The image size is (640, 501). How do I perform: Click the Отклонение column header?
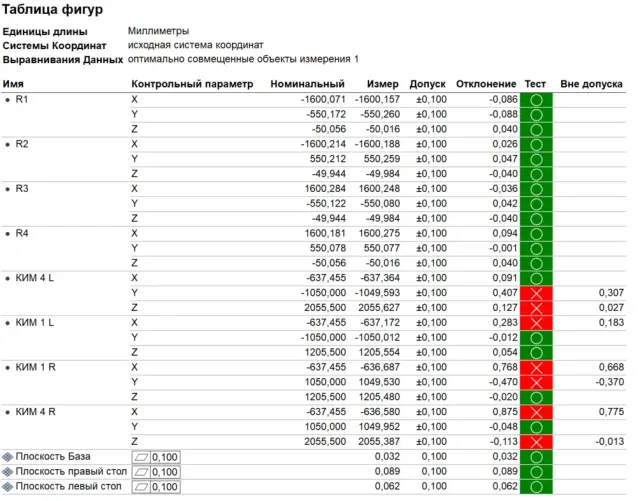coord(486,84)
